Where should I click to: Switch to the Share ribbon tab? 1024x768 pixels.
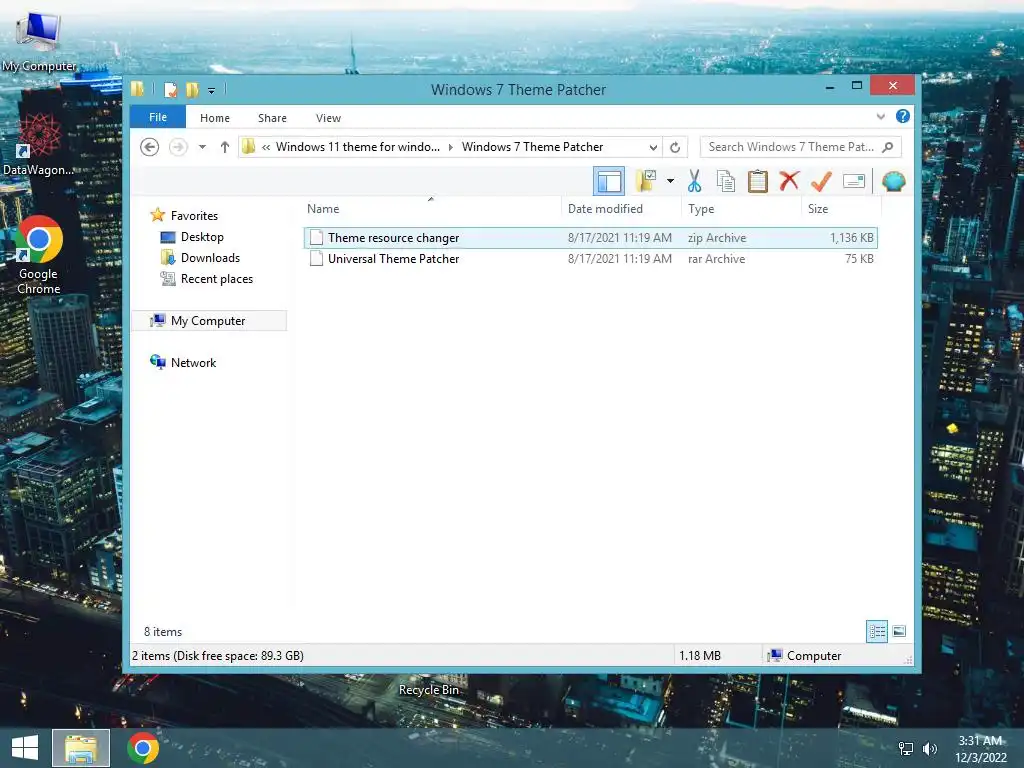[272, 118]
